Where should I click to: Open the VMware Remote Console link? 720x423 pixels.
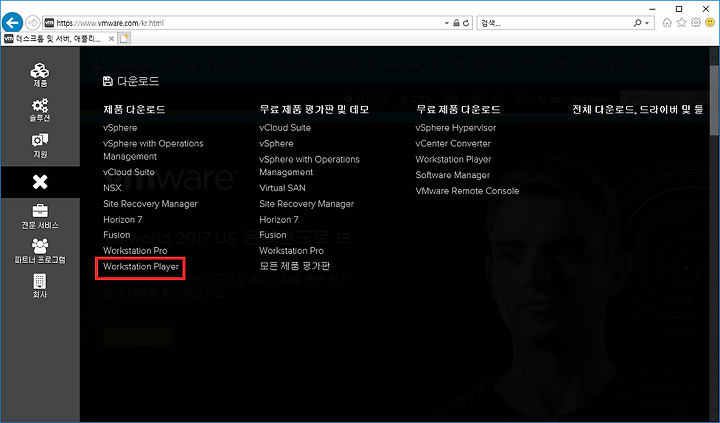[x=467, y=191]
